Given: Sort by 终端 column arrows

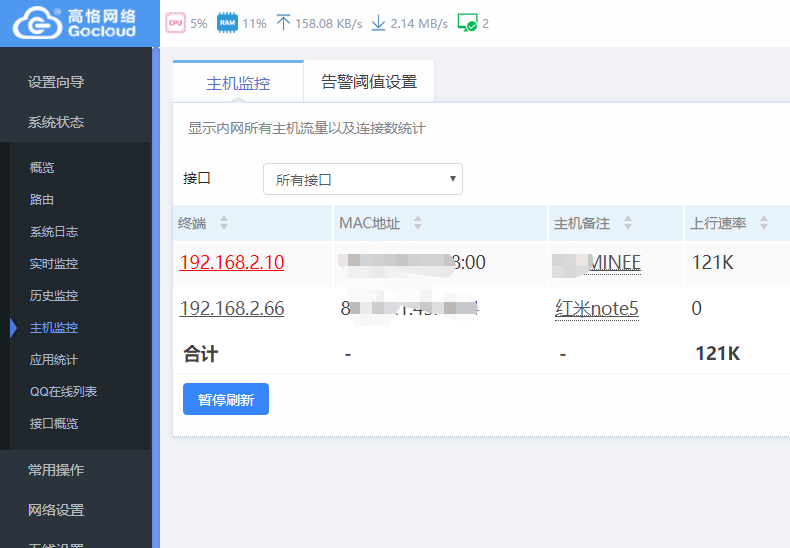Looking at the screenshot, I should [x=224, y=223].
